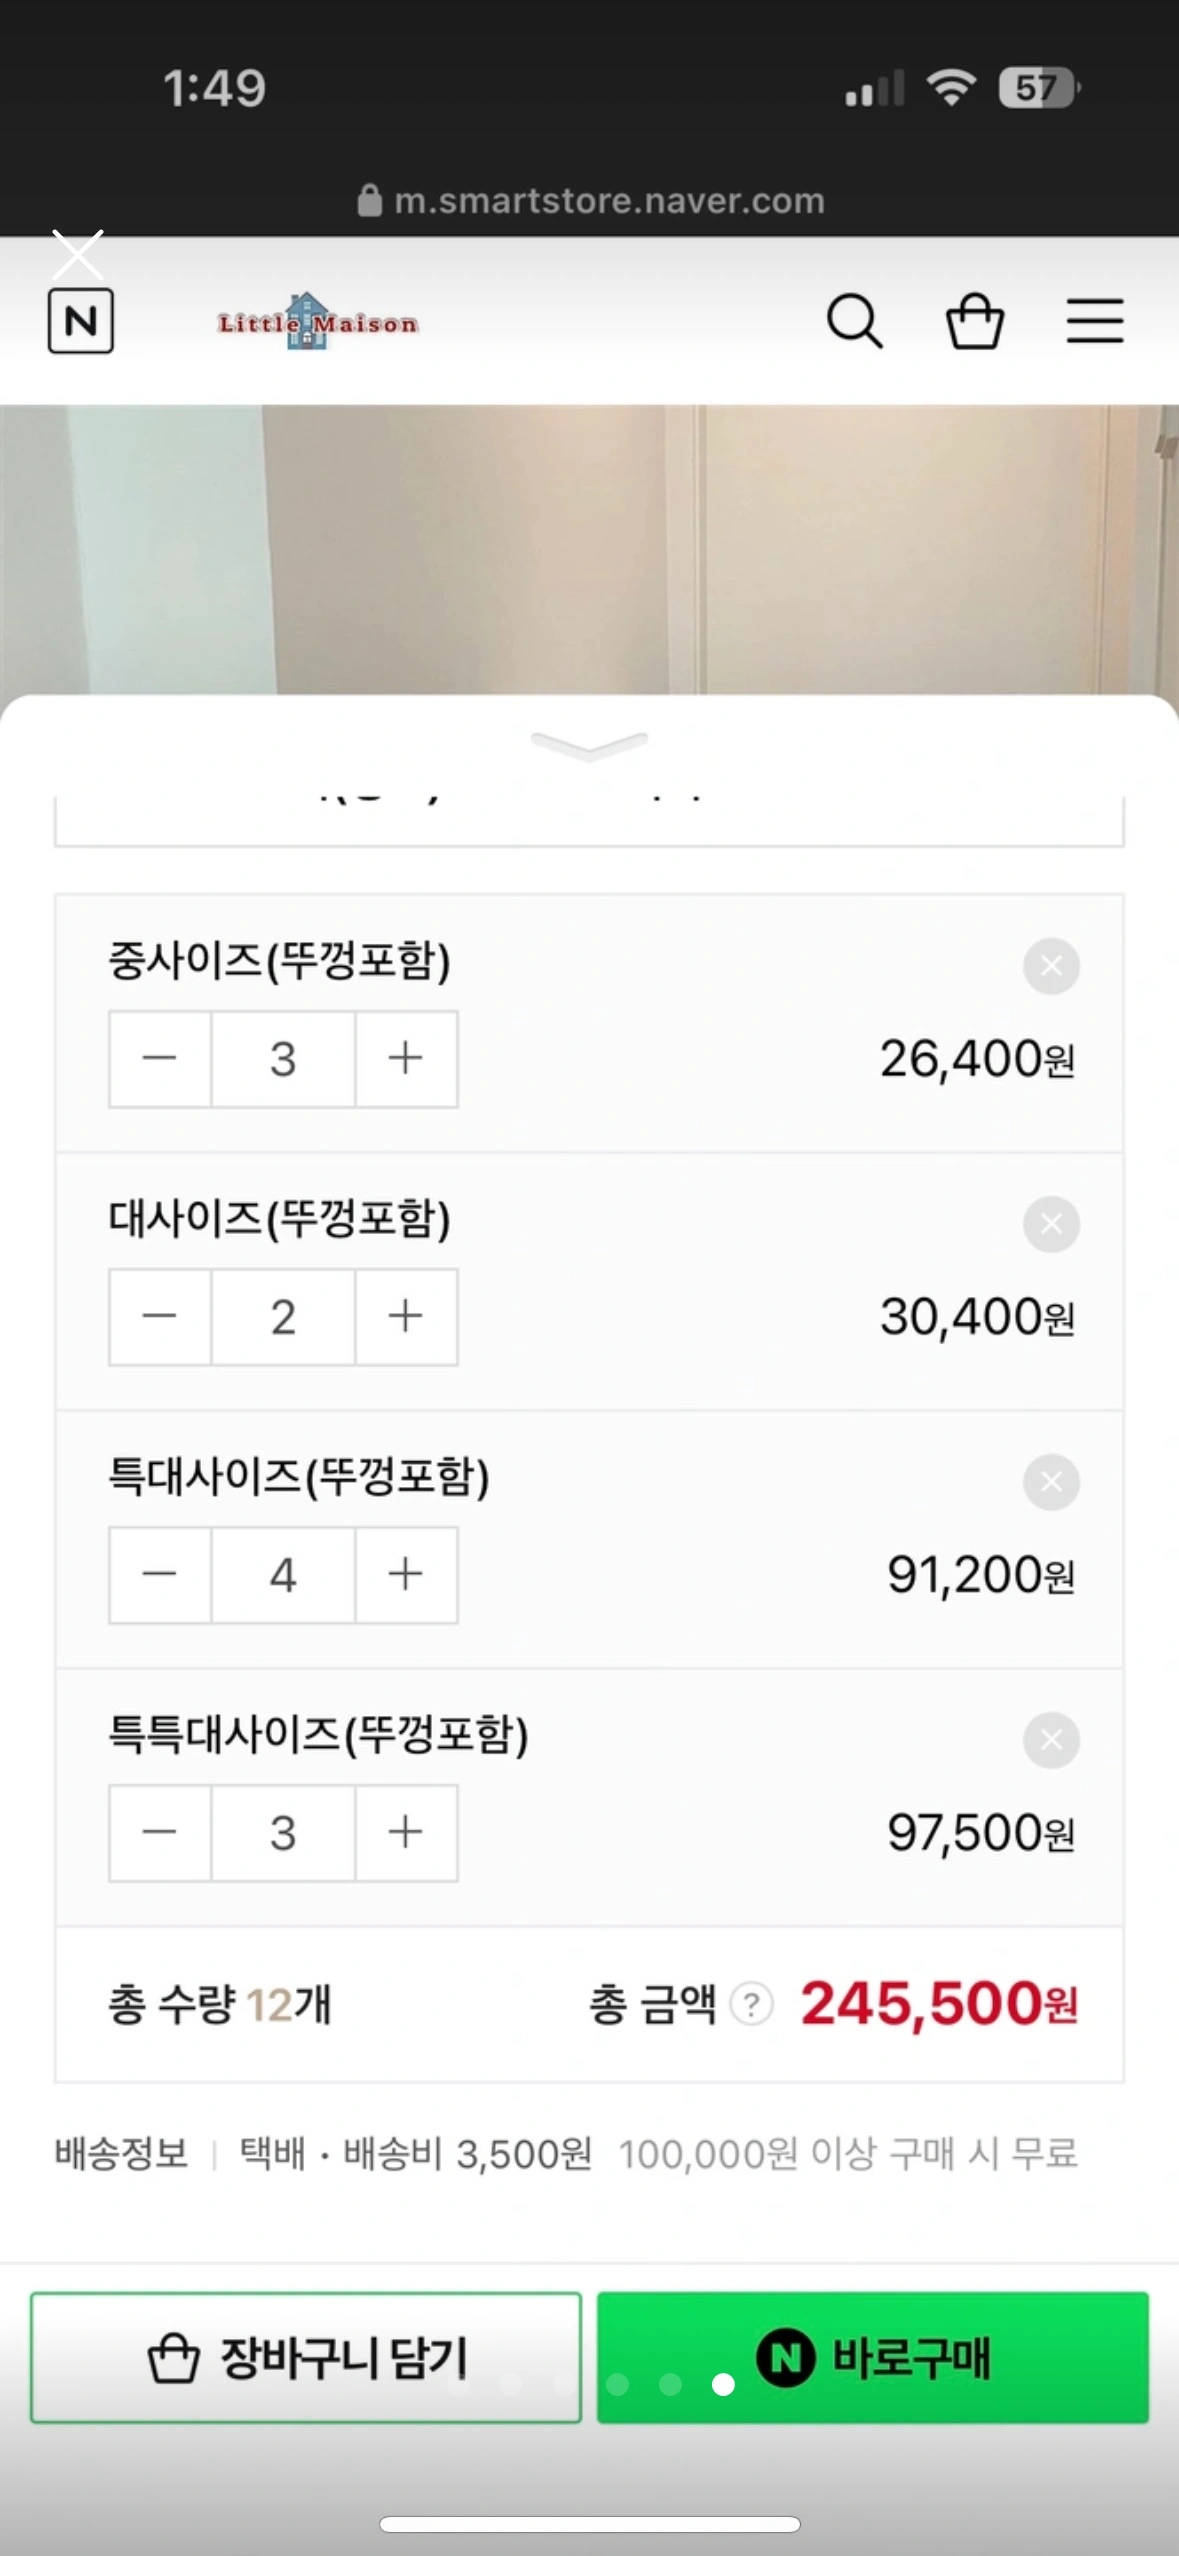1179x2556 pixels.
Task: Open the Naver N home icon
Action: point(80,321)
